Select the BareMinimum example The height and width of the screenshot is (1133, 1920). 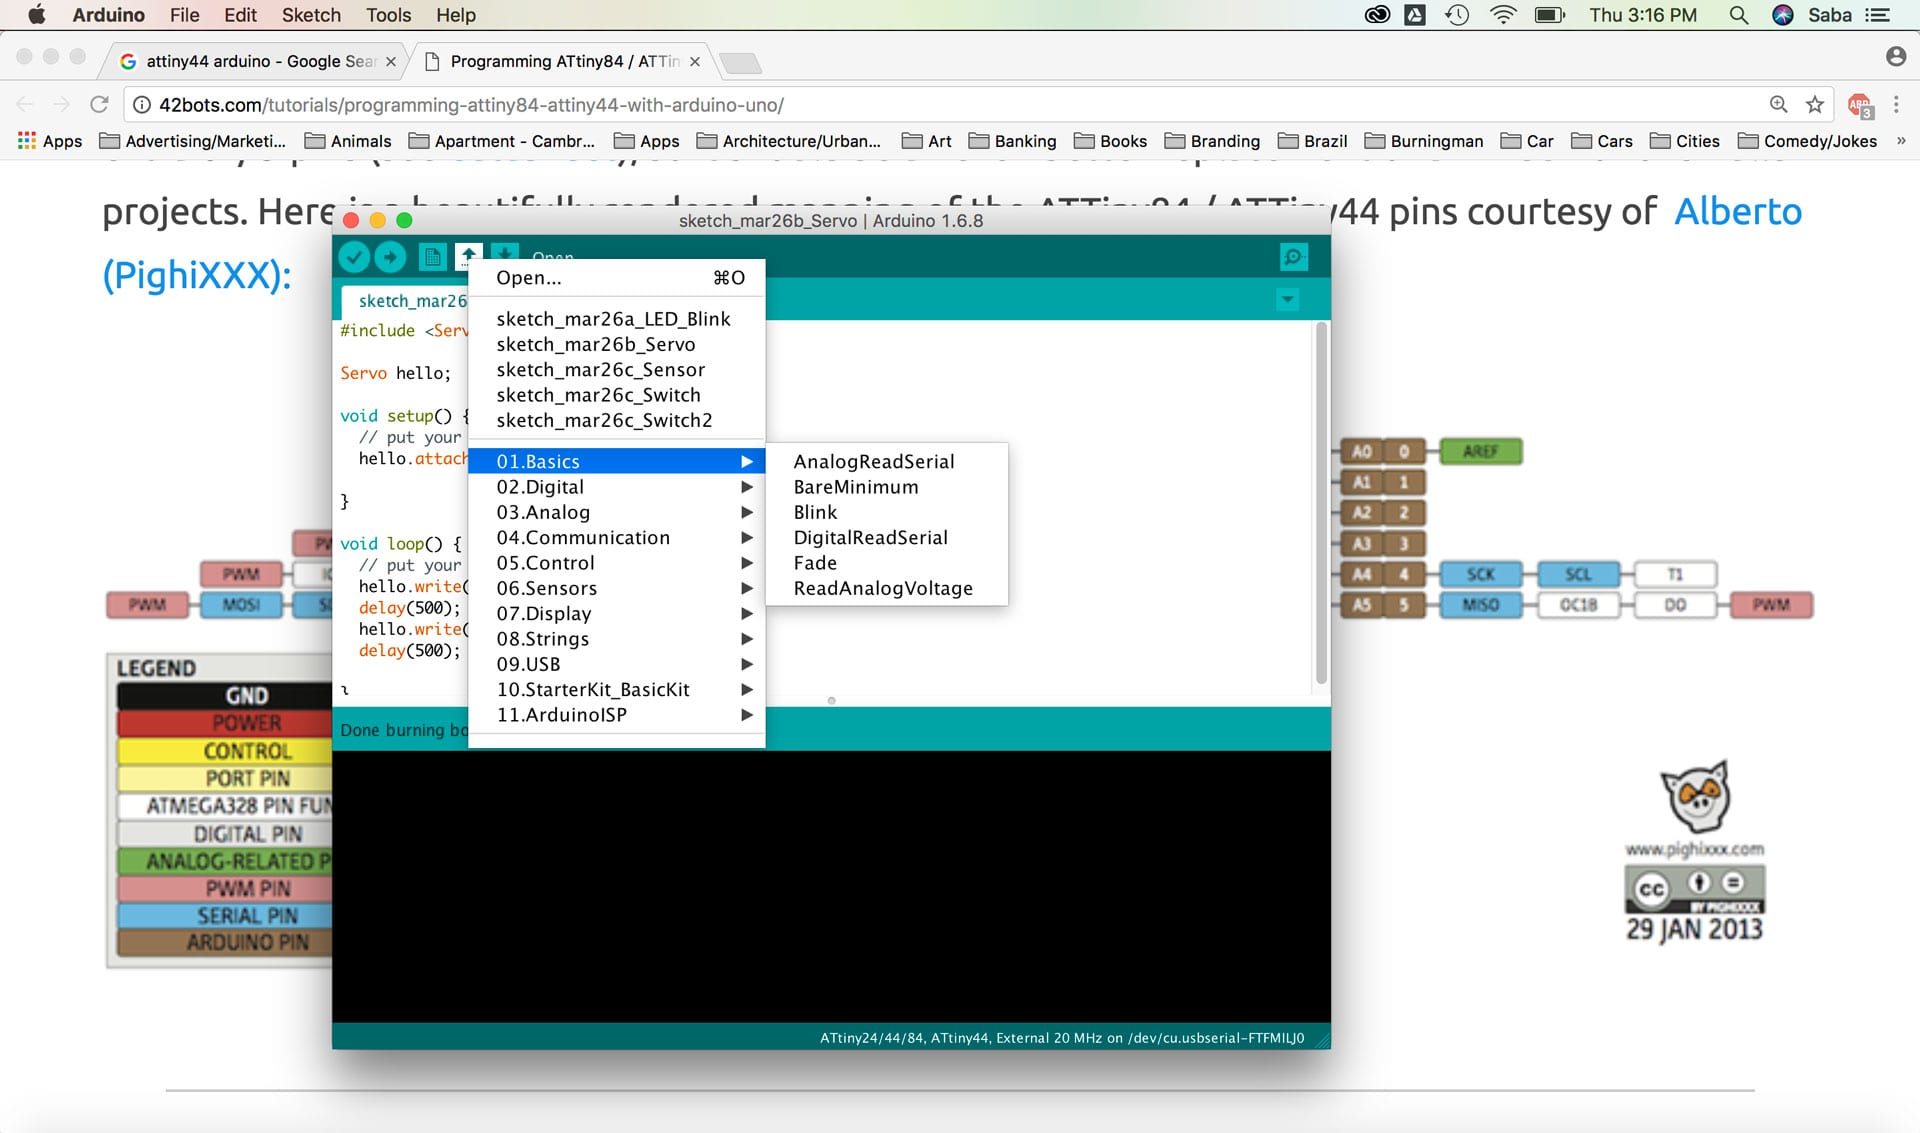pyautogui.click(x=887, y=487)
